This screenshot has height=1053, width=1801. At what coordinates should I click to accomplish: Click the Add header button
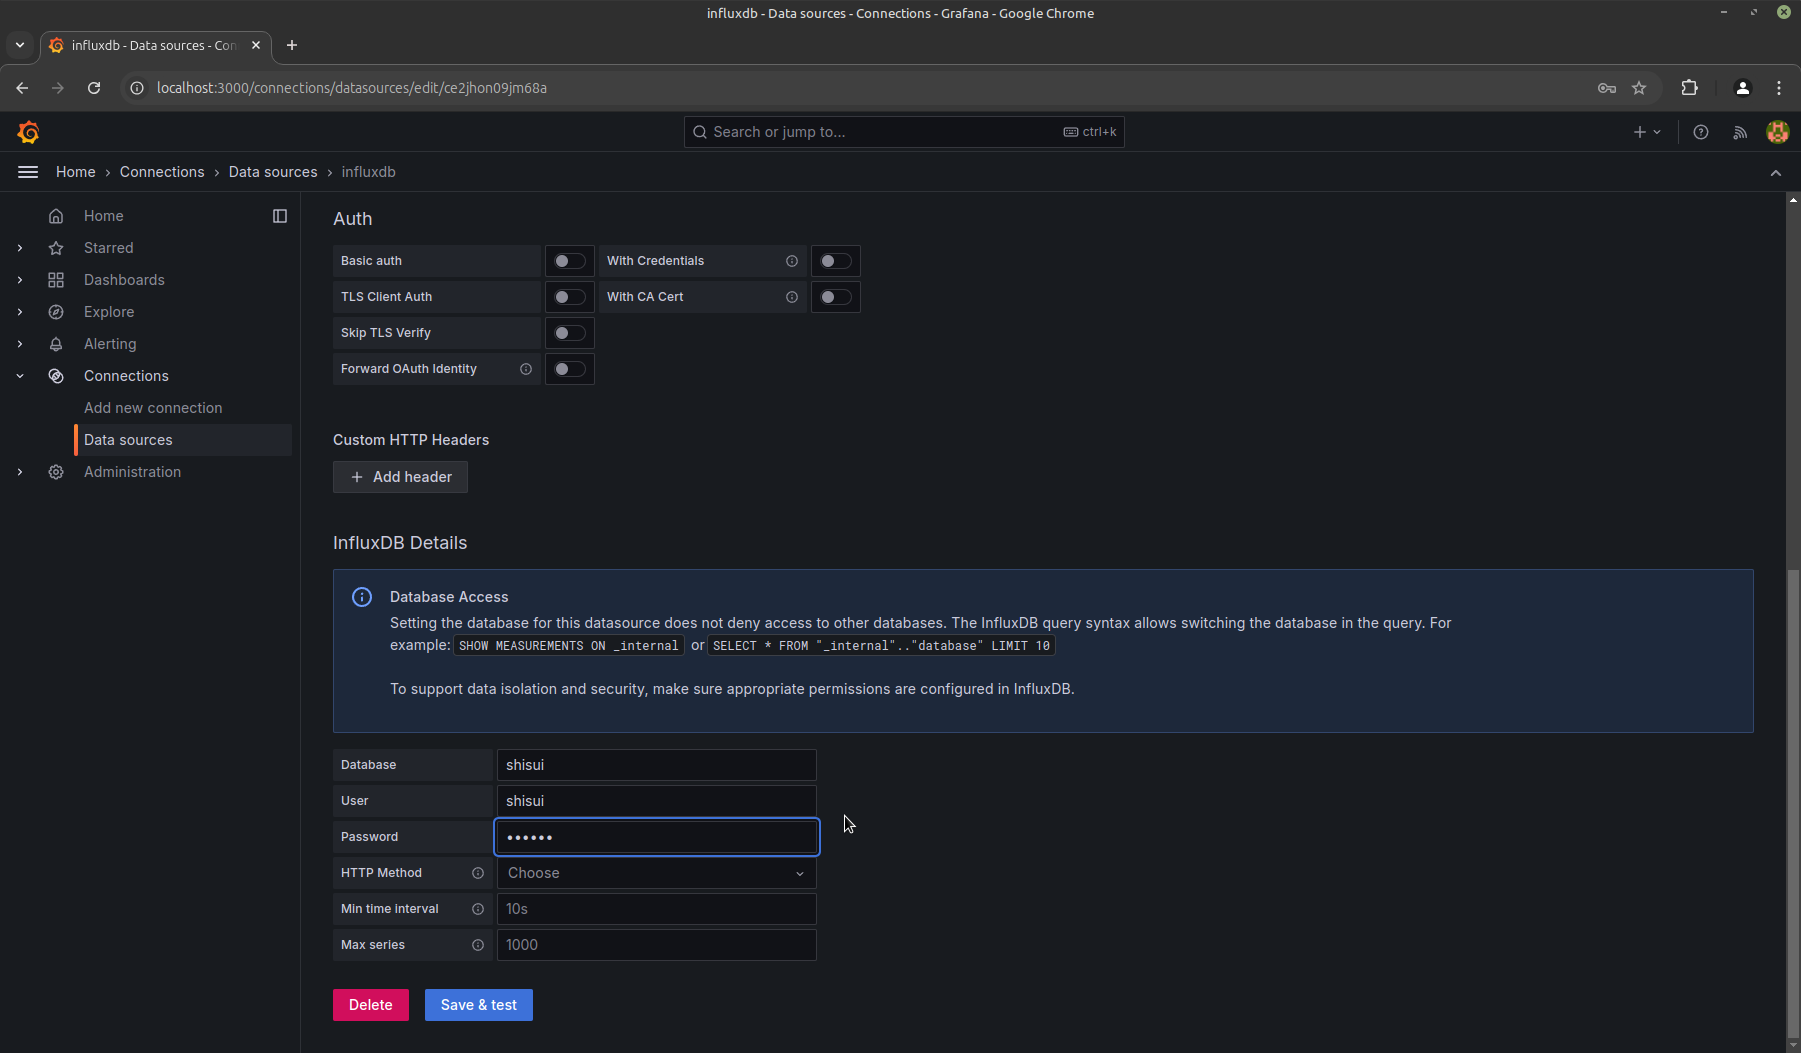tap(400, 477)
